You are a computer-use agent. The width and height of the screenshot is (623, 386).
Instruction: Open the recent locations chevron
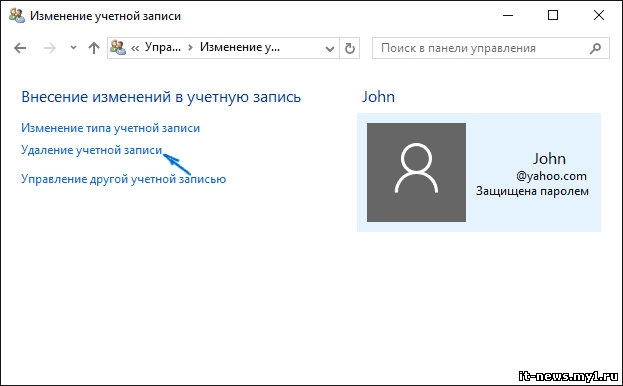click(x=73, y=48)
